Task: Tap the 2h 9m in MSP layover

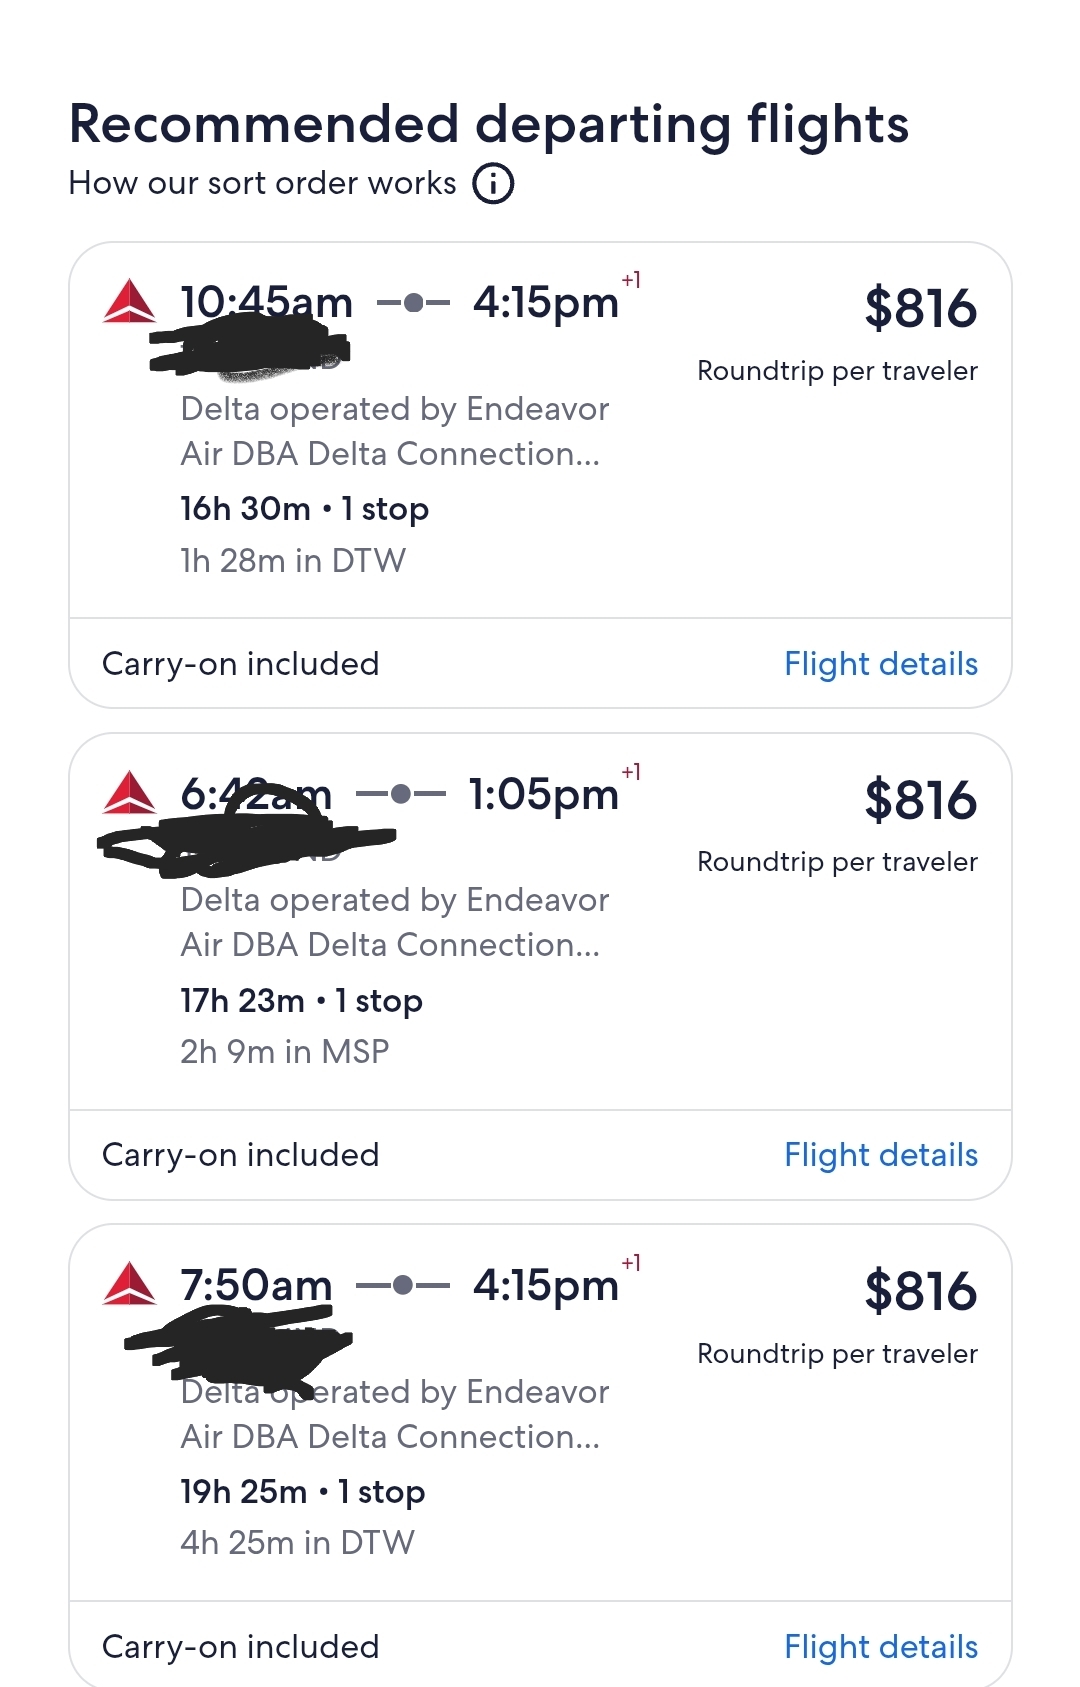Action: click(285, 1052)
